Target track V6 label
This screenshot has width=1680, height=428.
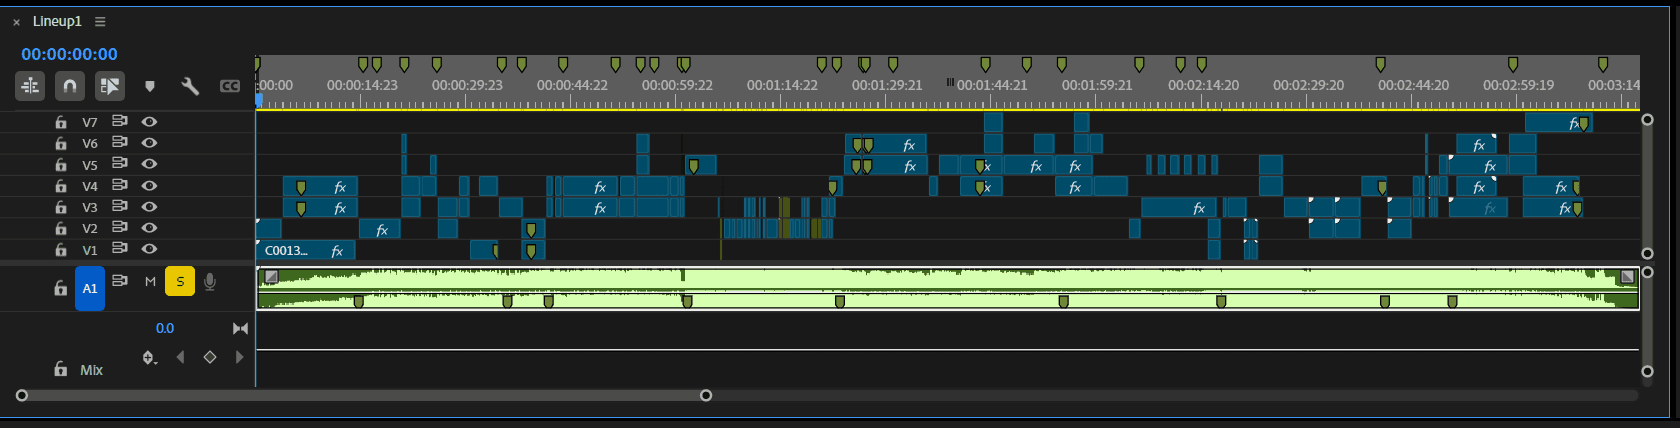click(90, 143)
